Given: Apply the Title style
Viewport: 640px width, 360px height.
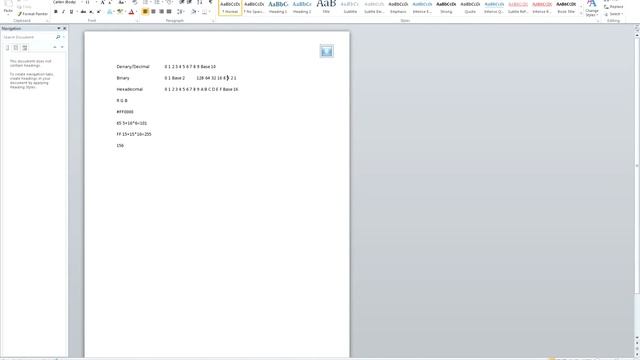Looking at the screenshot, I should tap(326, 8).
